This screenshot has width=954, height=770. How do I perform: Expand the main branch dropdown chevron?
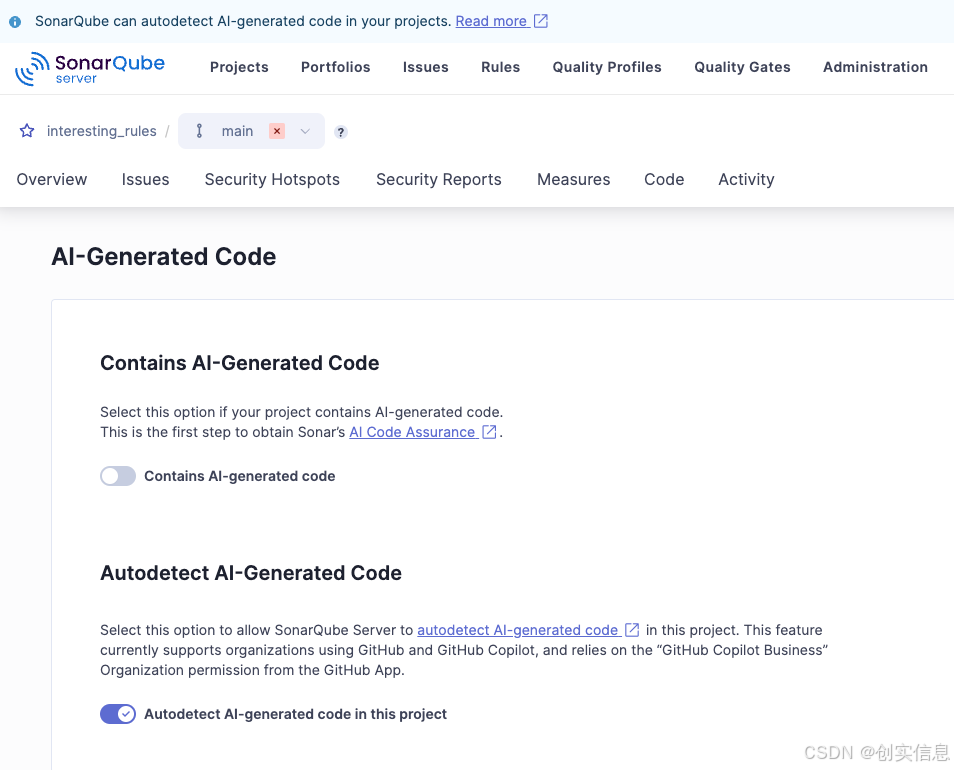(305, 131)
